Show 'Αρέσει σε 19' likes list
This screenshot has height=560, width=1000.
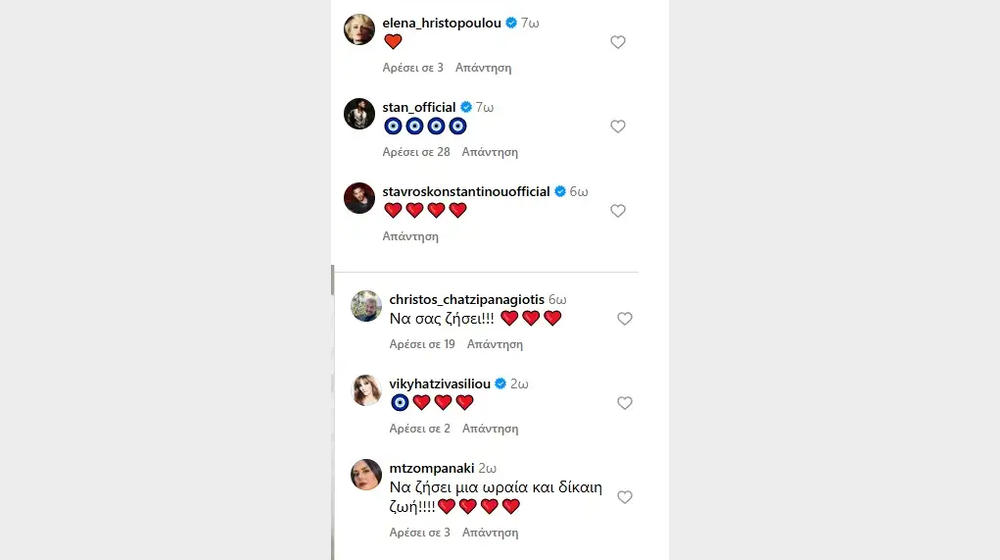[422, 344]
